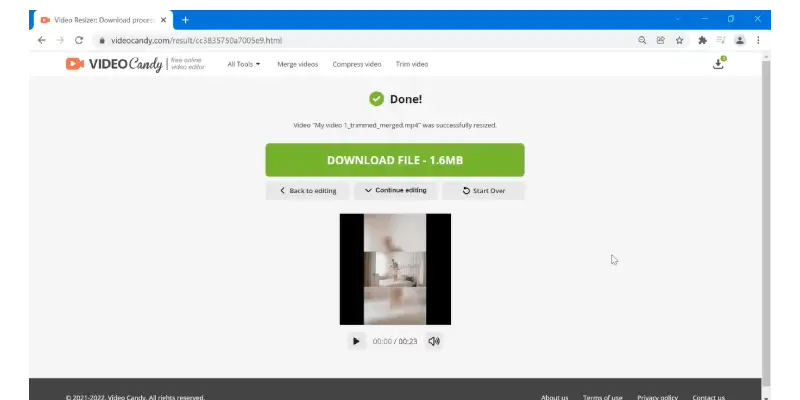The width and height of the screenshot is (800, 400).
Task: Click the browser forward arrow
Action: tap(60, 40)
